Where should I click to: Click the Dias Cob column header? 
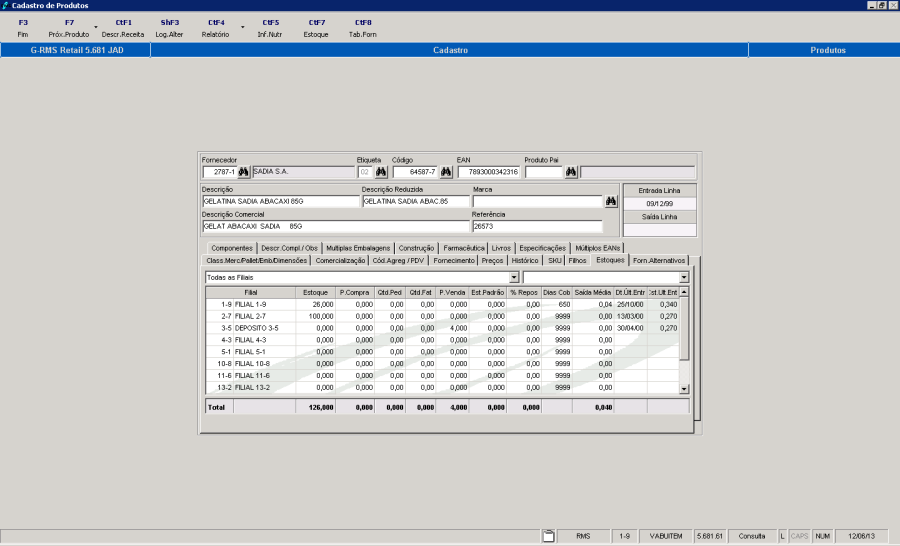pos(557,293)
